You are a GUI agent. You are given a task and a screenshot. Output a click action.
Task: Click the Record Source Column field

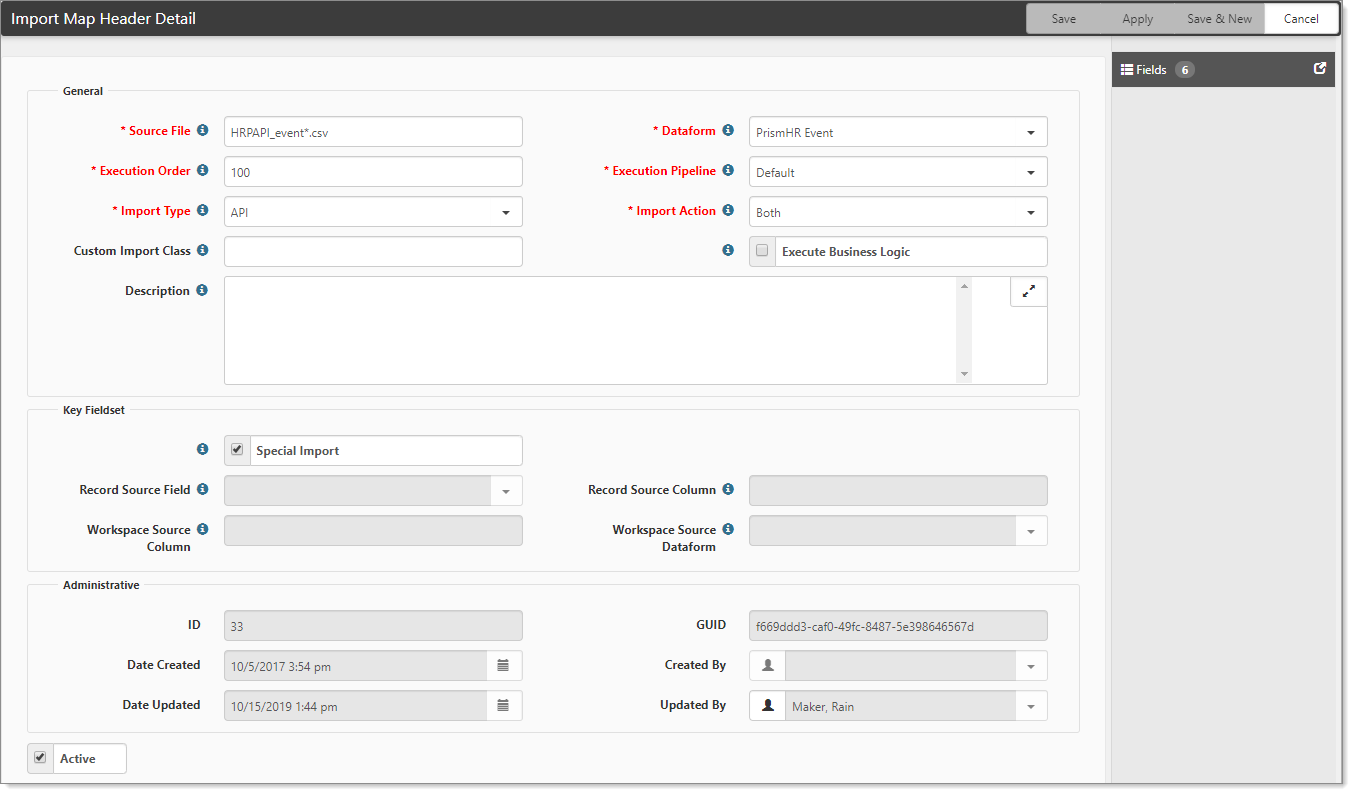pyautogui.click(x=898, y=491)
